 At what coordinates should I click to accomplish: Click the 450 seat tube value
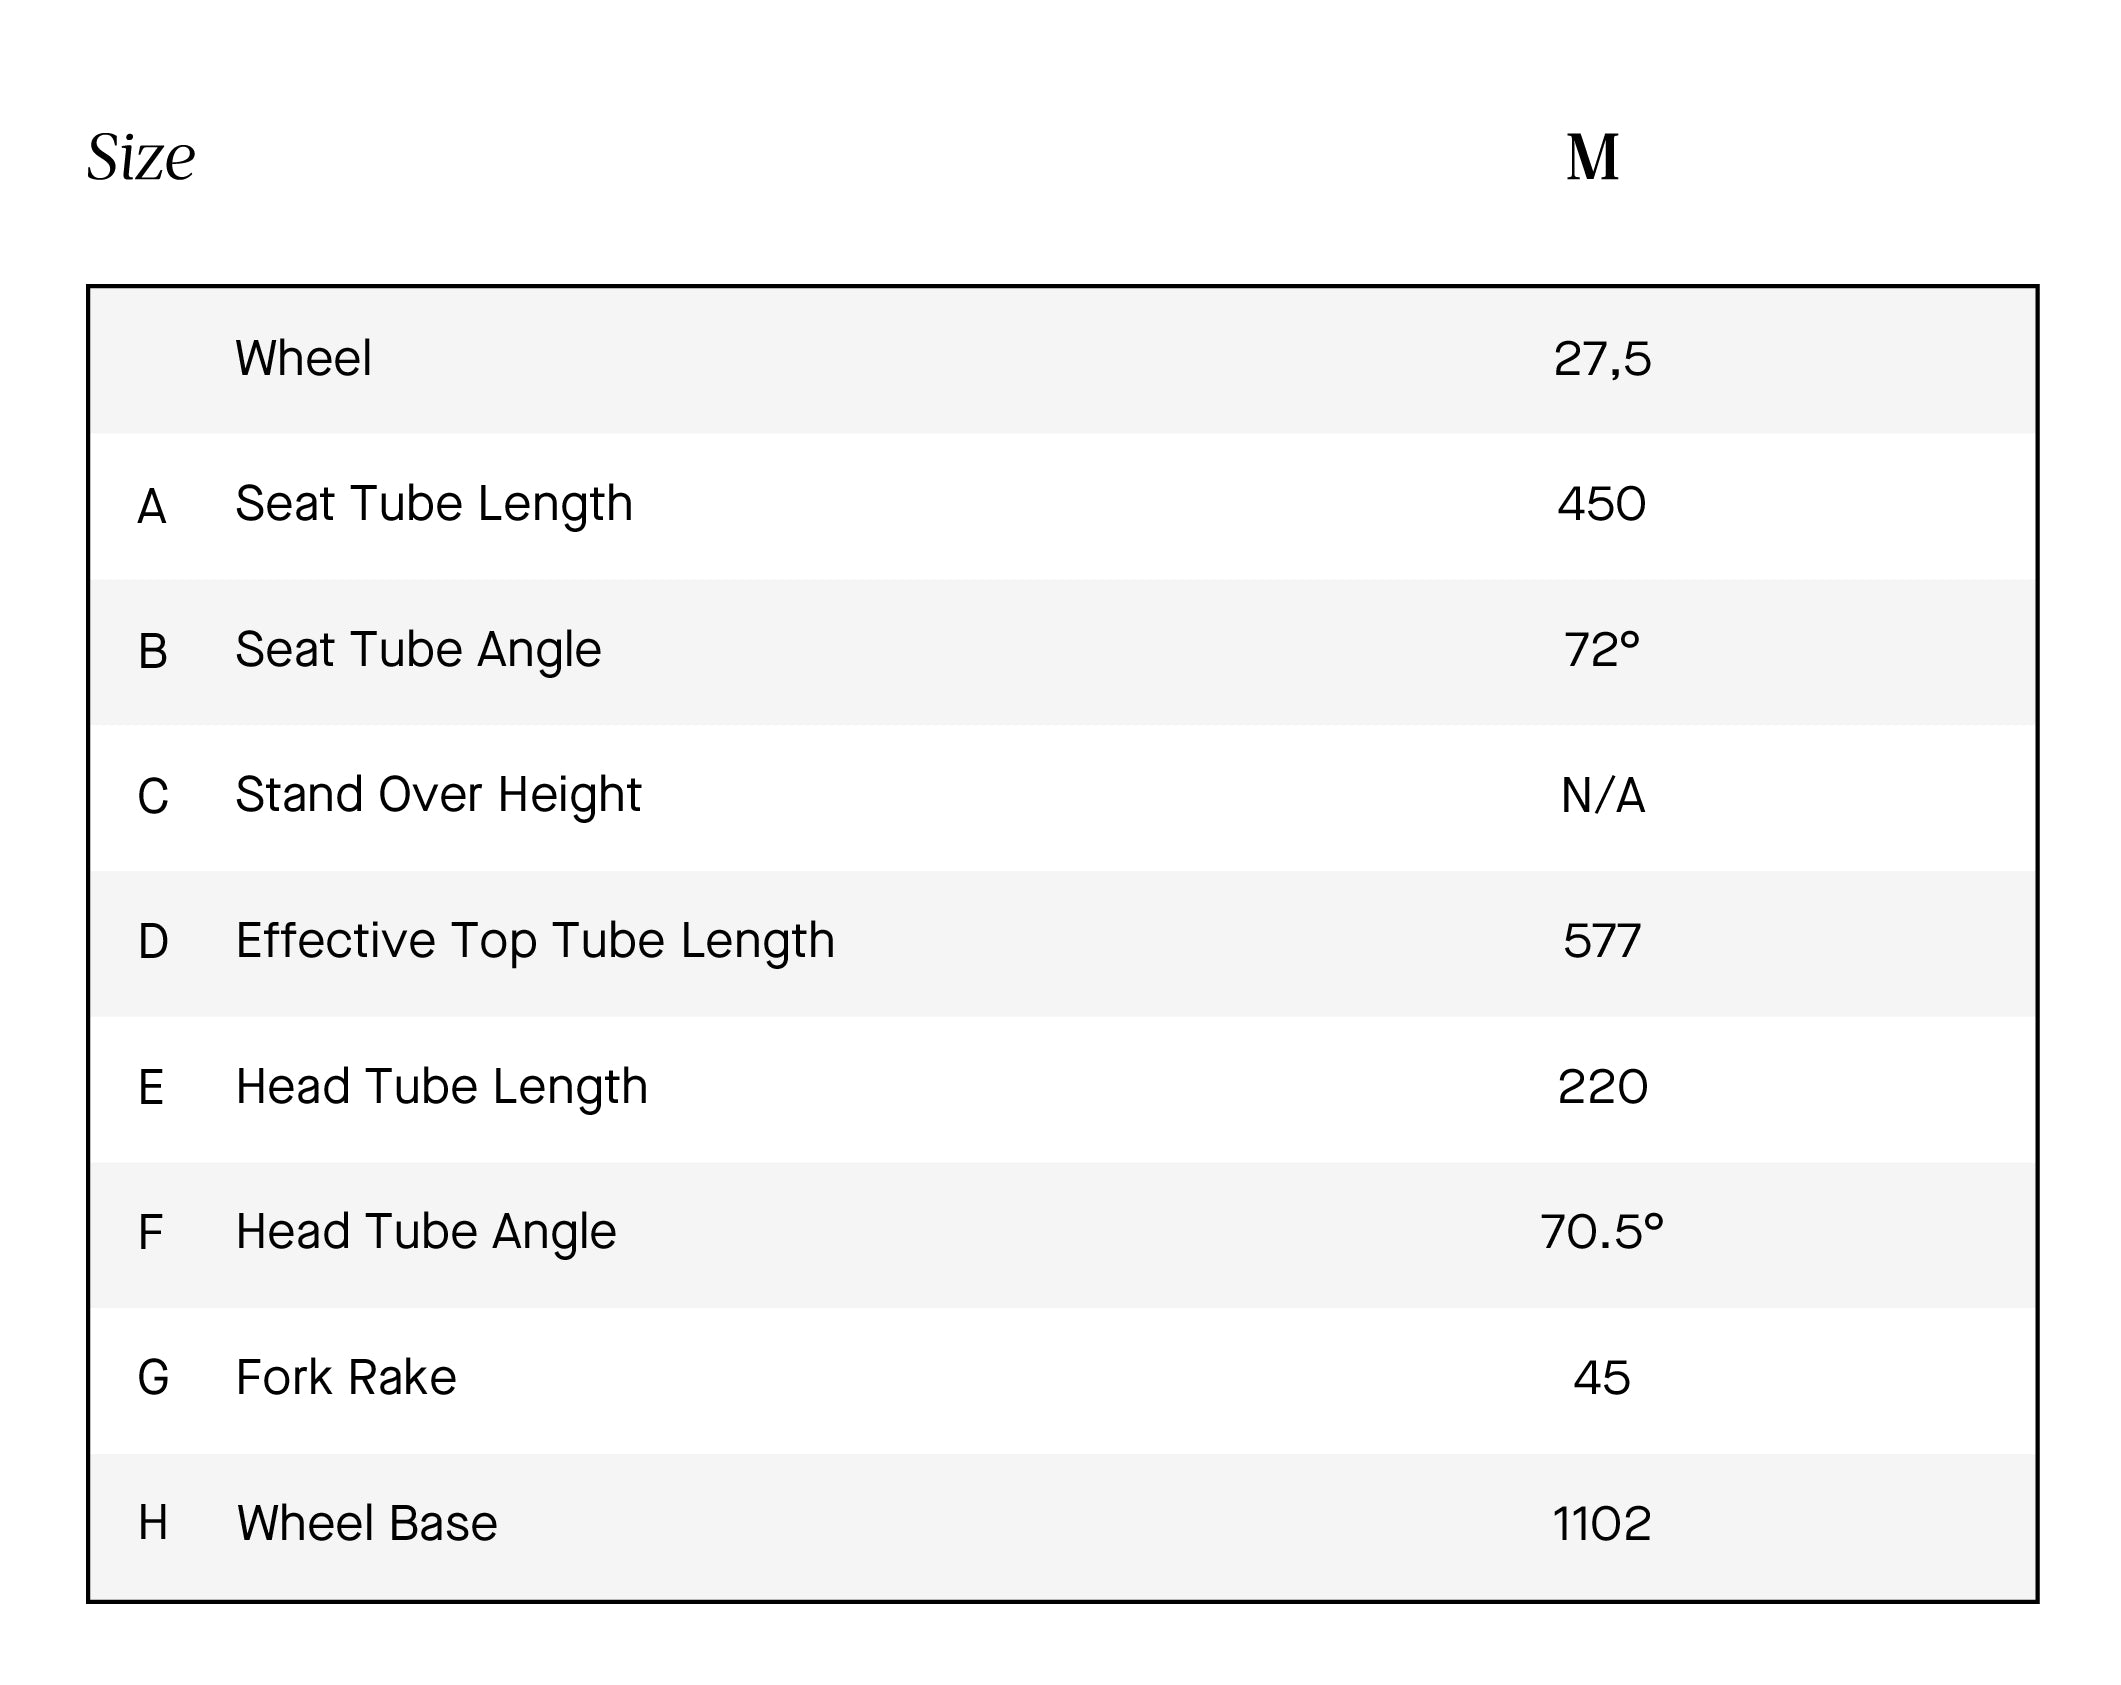(x=1602, y=505)
